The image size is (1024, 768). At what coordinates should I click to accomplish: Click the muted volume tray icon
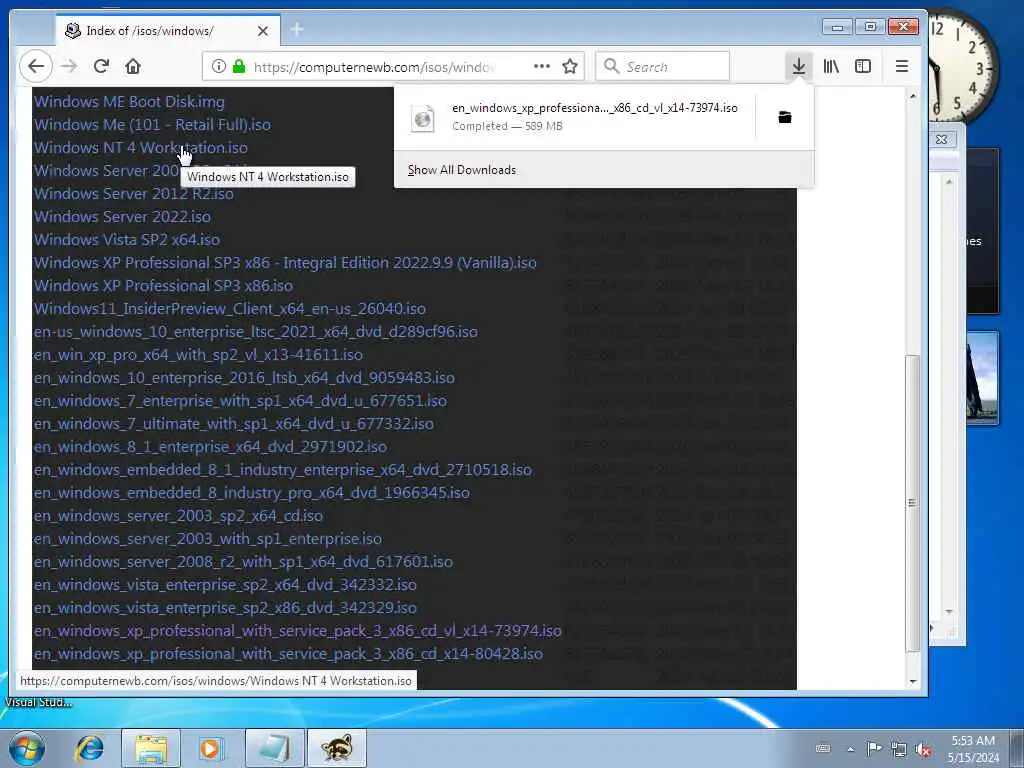click(923, 749)
